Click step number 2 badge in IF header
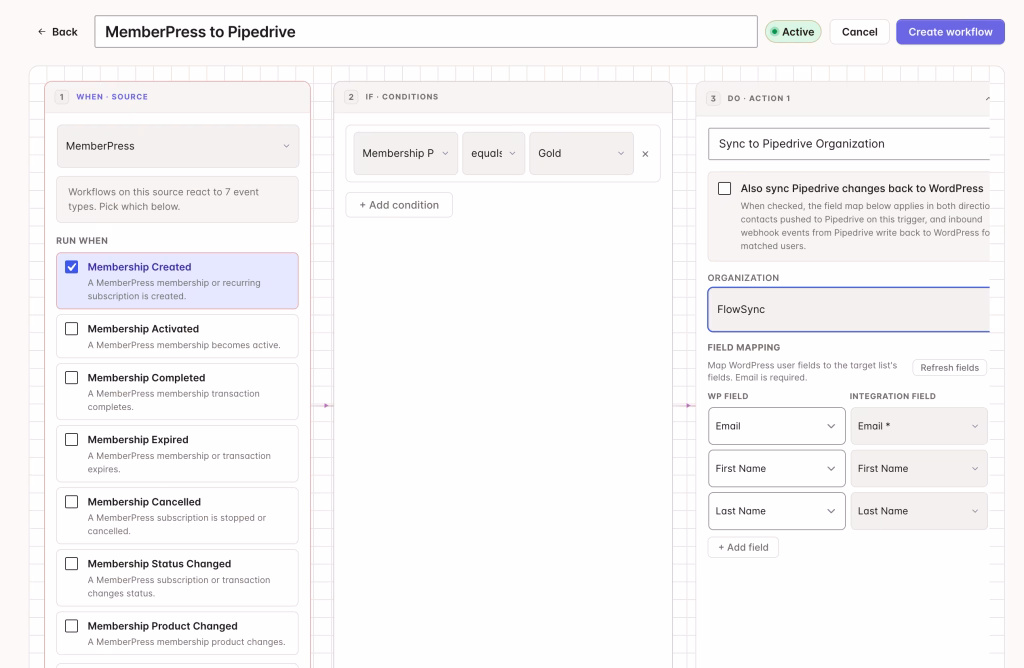Viewport: 1024px width, 668px height. [x=351, y=97]
